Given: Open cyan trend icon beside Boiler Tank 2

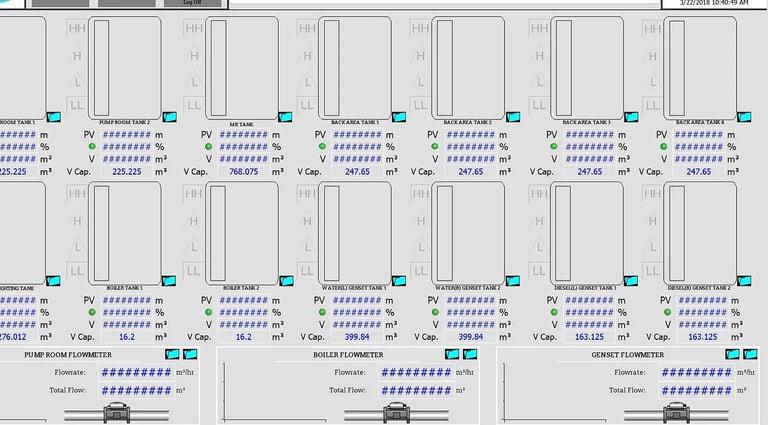Looking at the screenshot, I should coord(287,281).
